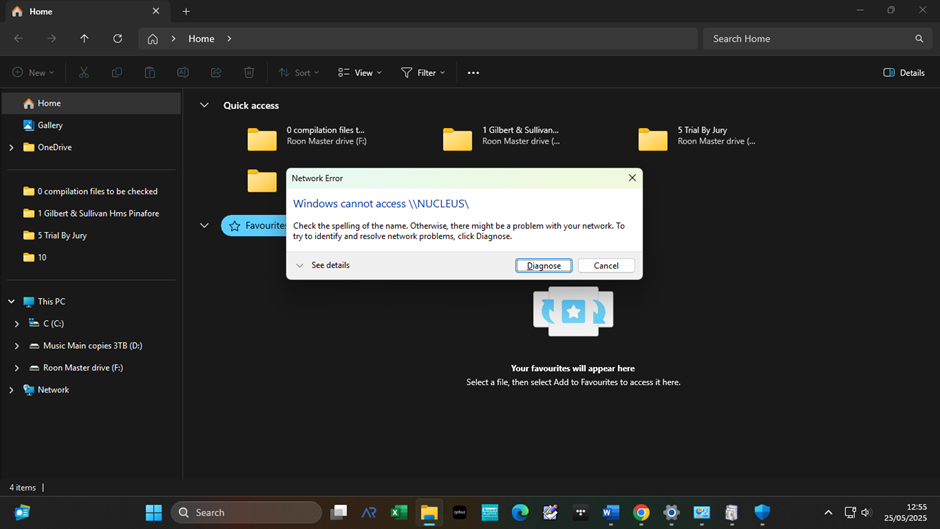Image resolution: width=940 pixels, height=529 pixels.
Task: Select Gallery in the navigation pane
Action: 50,125
